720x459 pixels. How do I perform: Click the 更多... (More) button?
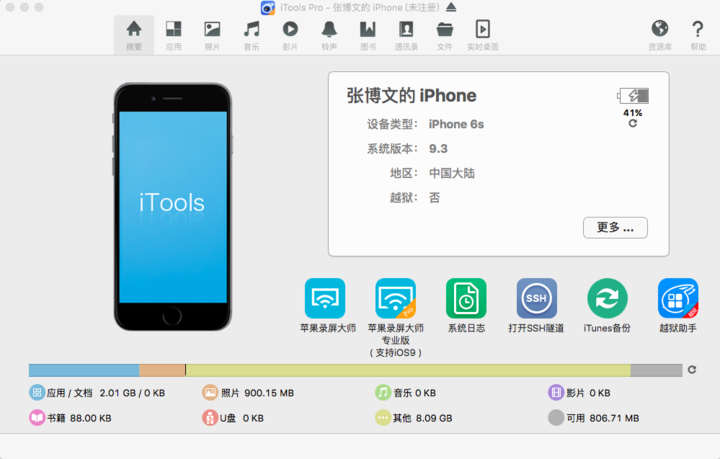click(615, 227)
